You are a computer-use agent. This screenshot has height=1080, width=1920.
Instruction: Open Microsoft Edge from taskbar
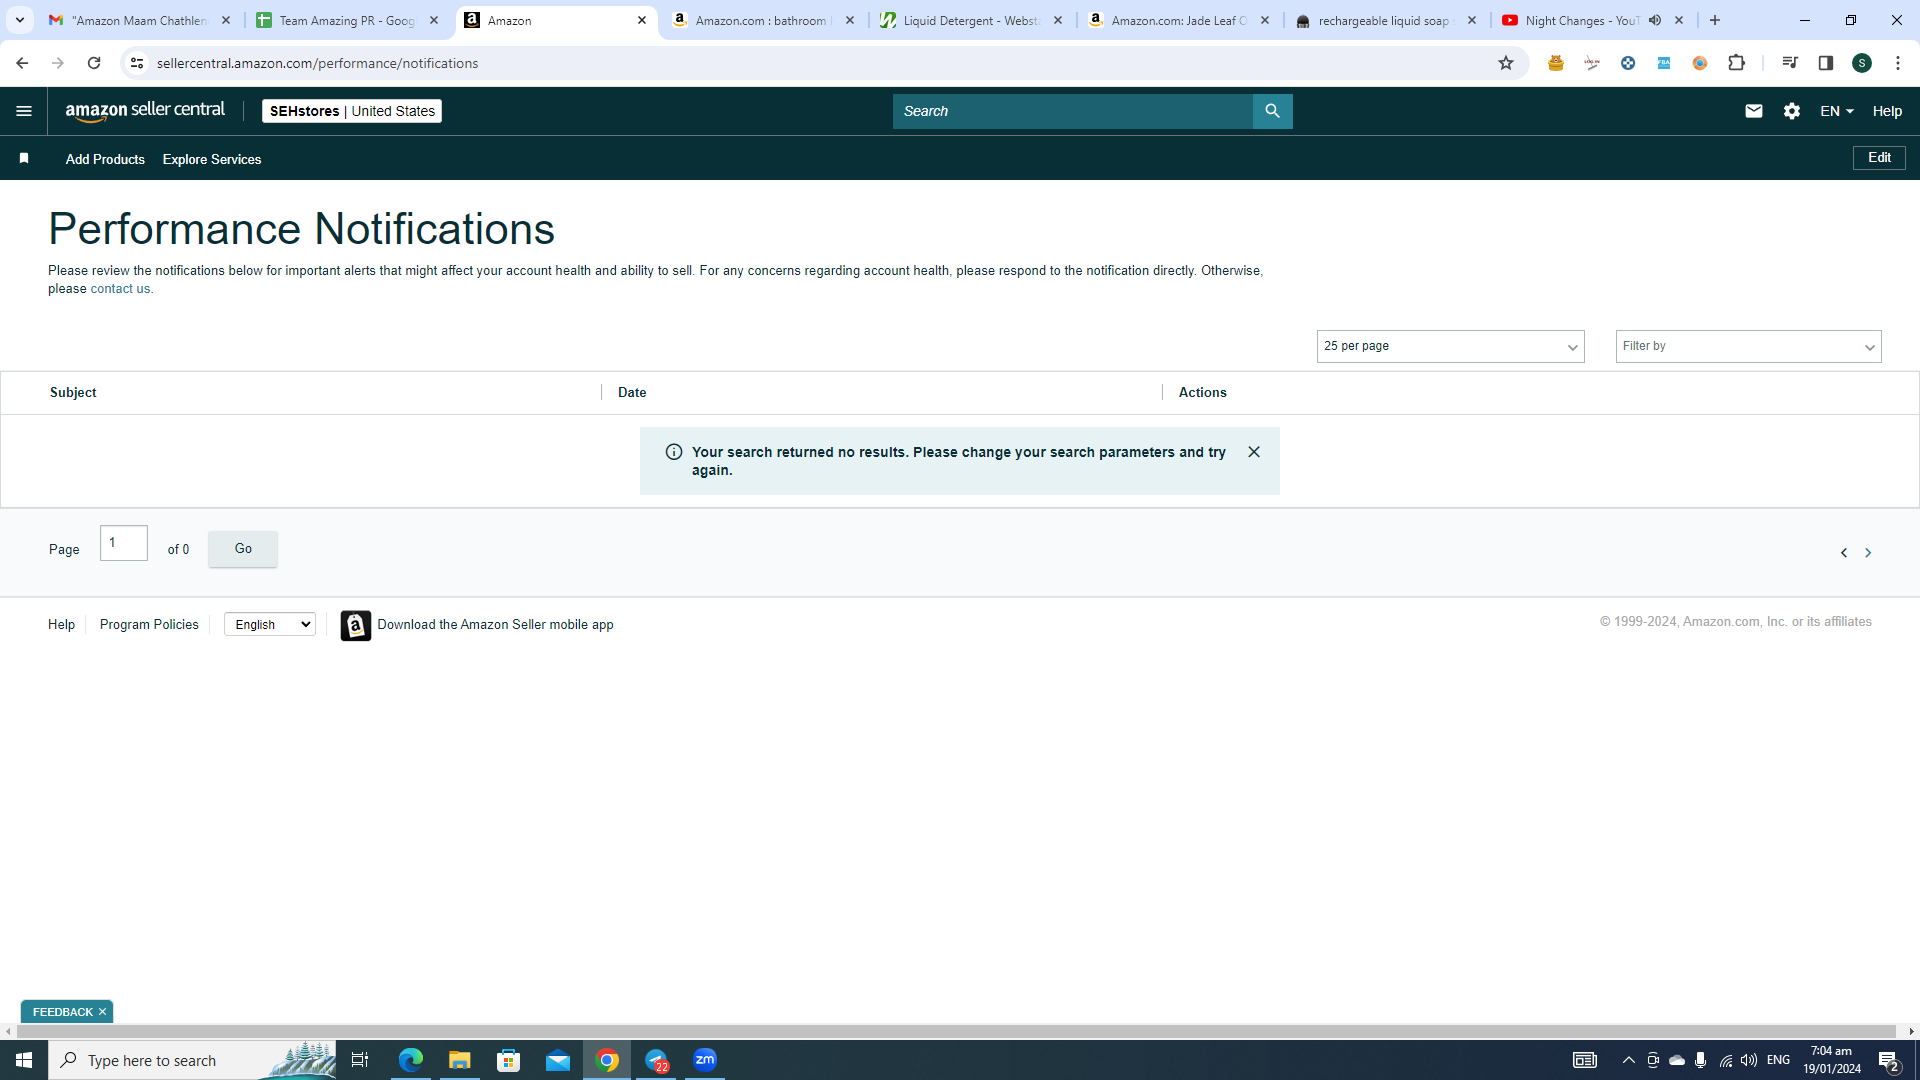pyautogui.click(x=411, y=1060)
